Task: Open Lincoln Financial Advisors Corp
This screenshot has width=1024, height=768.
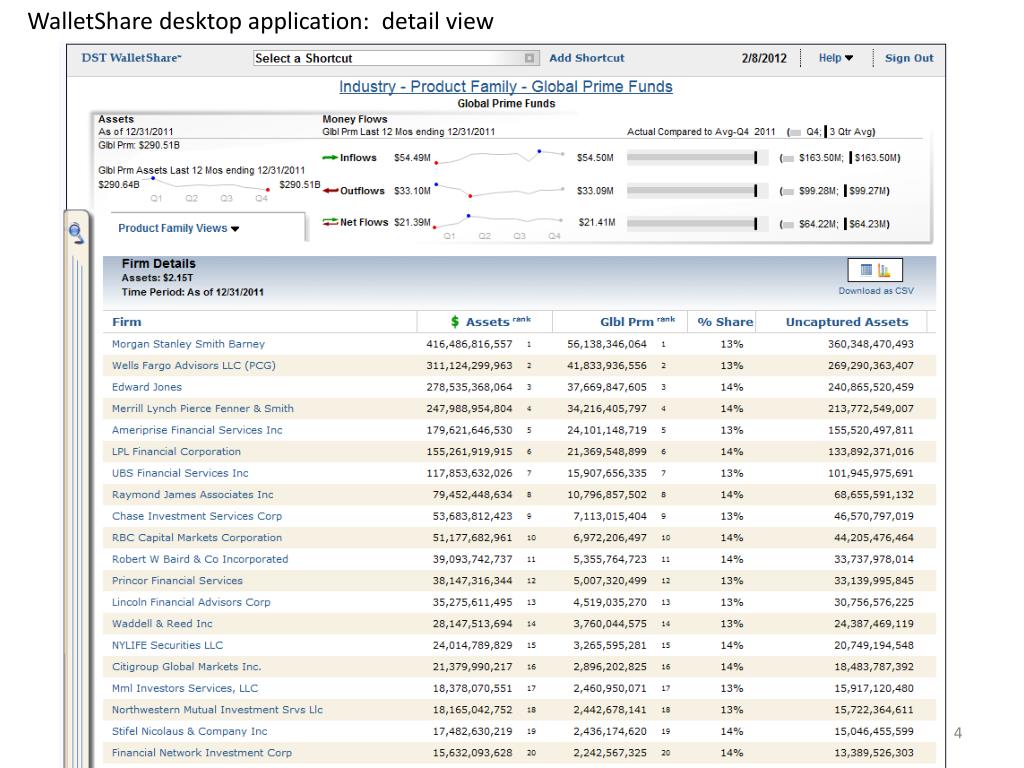Action: point(191,603)
